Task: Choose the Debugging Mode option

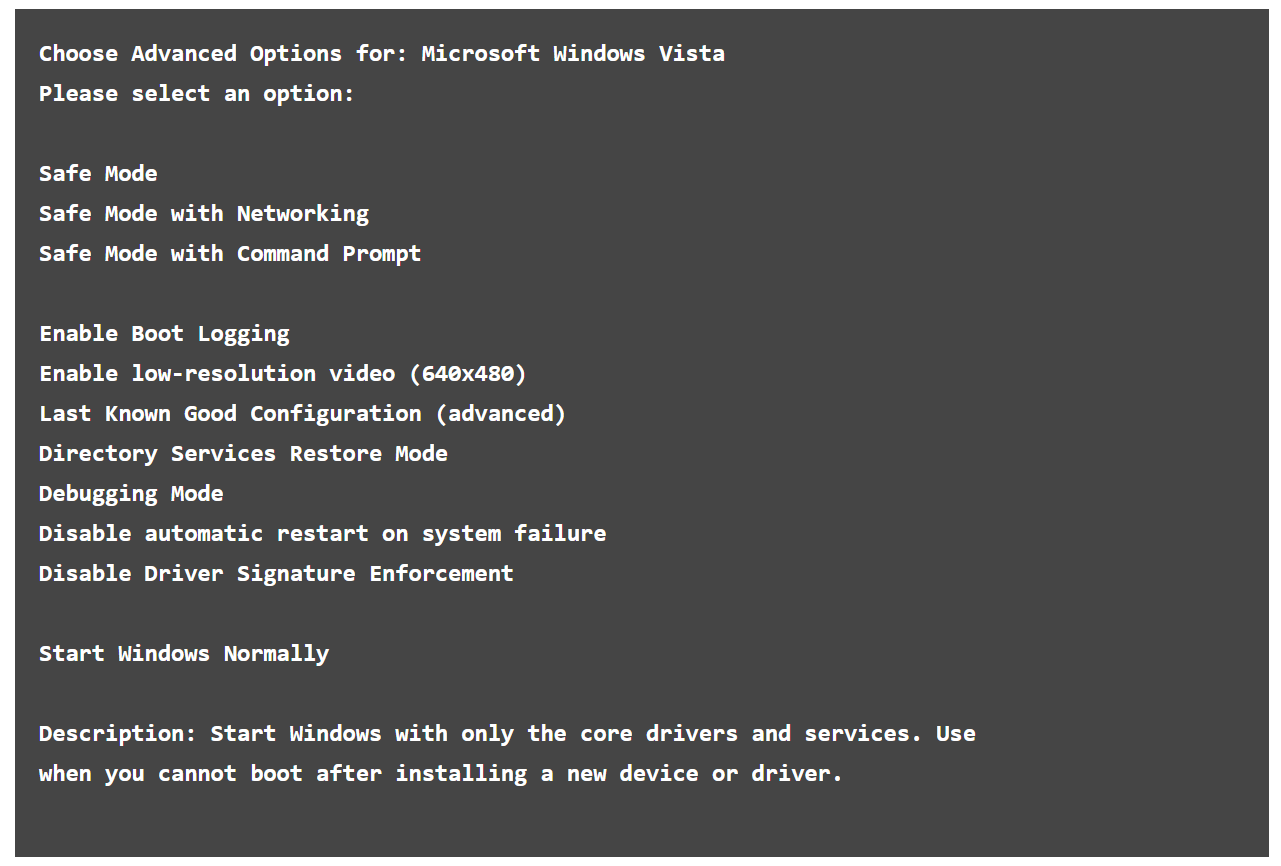Action: [x=131, y=494]
